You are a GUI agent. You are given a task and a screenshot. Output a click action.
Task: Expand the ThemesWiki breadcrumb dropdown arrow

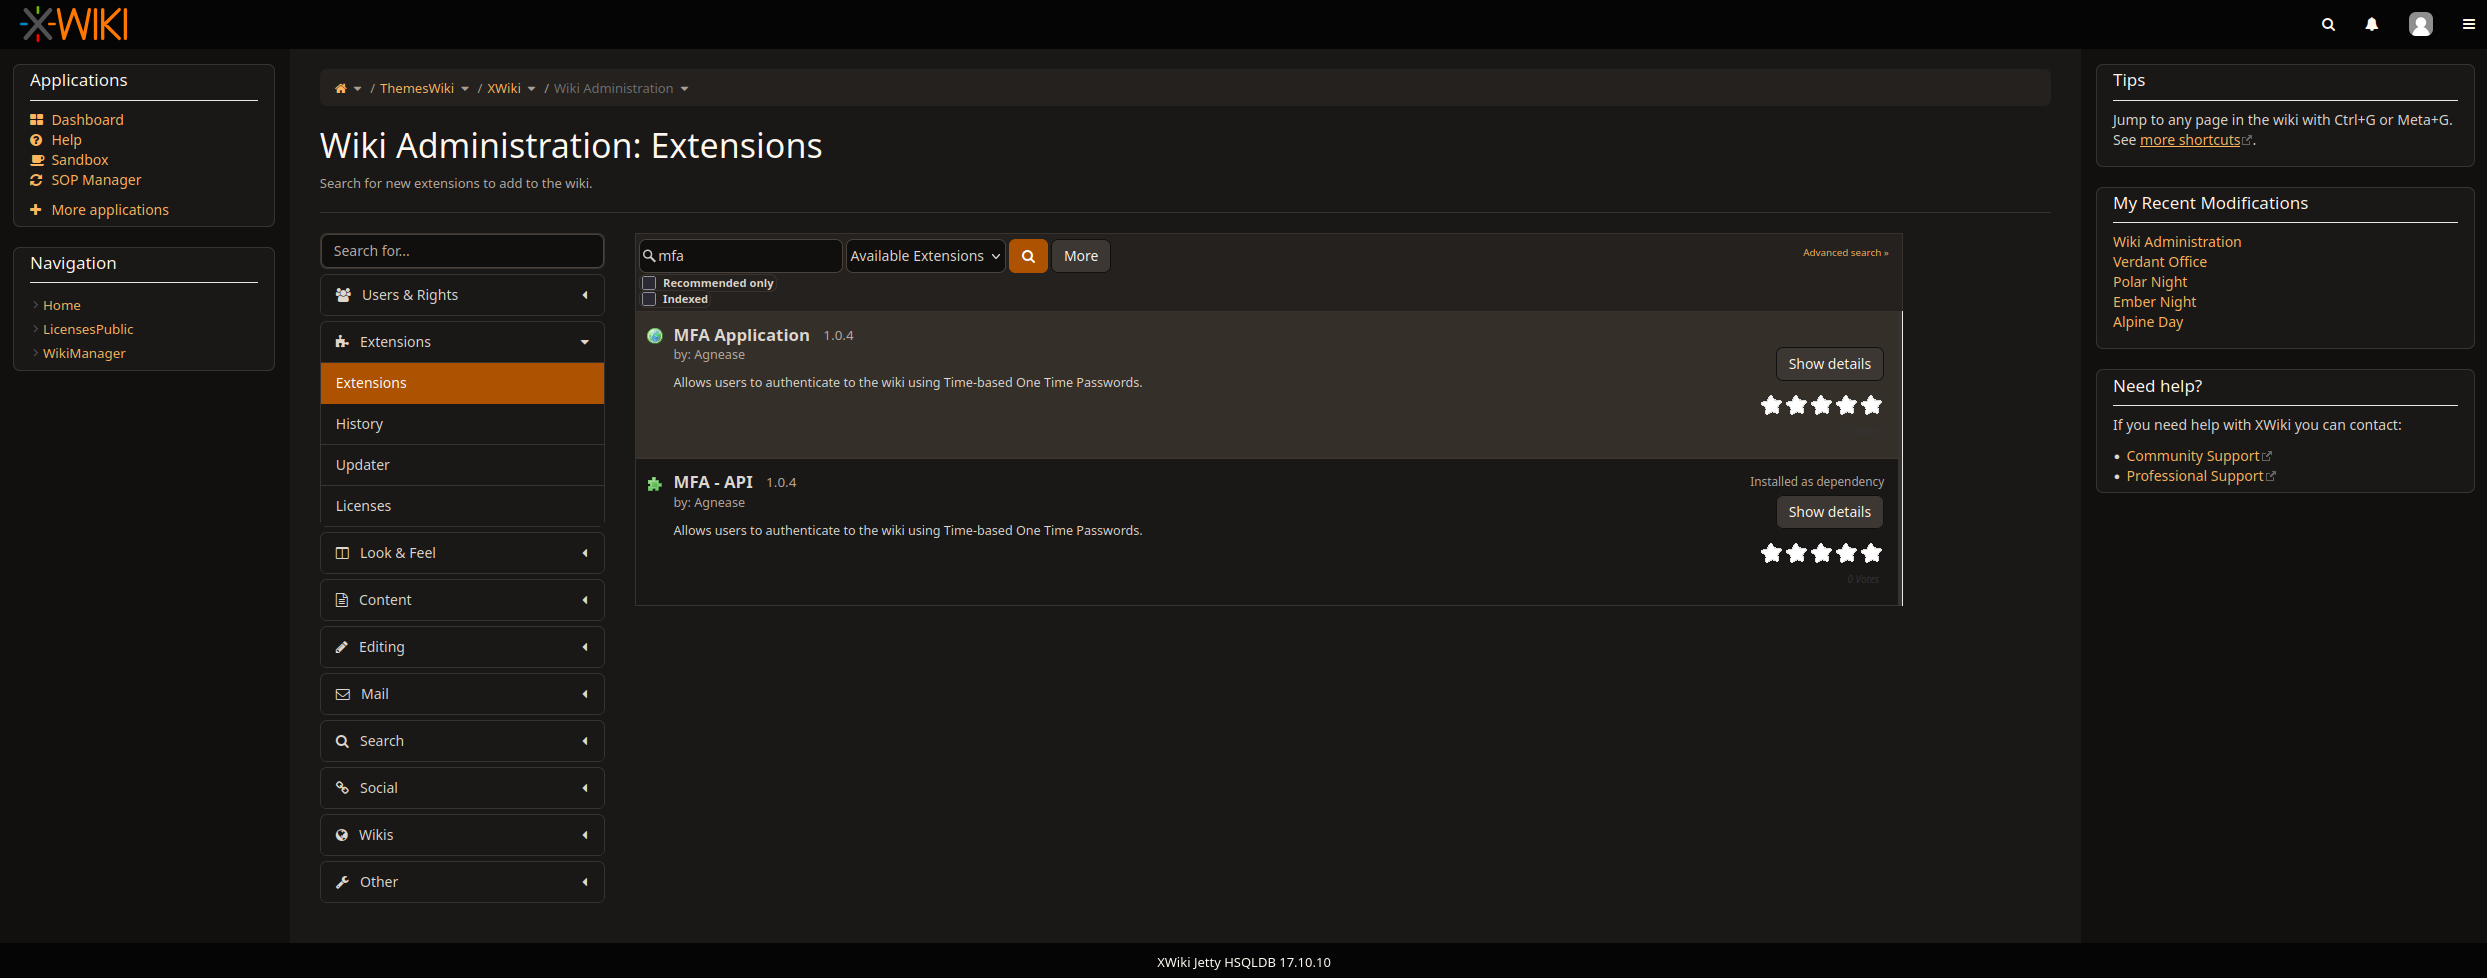click(x=464, y=89)
